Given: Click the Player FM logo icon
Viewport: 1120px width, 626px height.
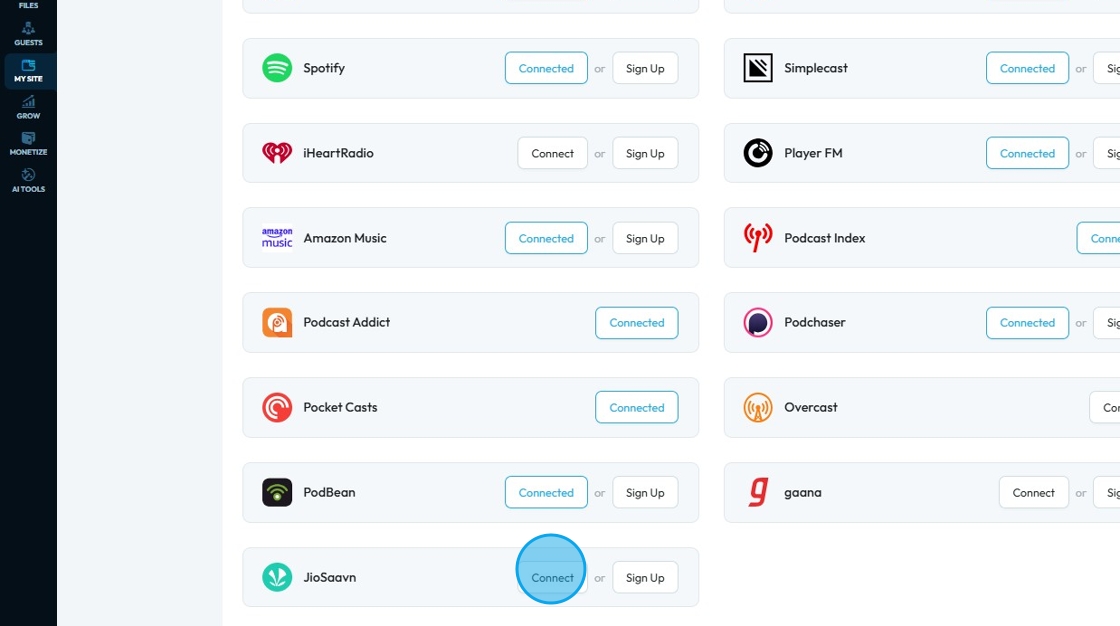Looking at the screenshot, I should pos(758,153).
